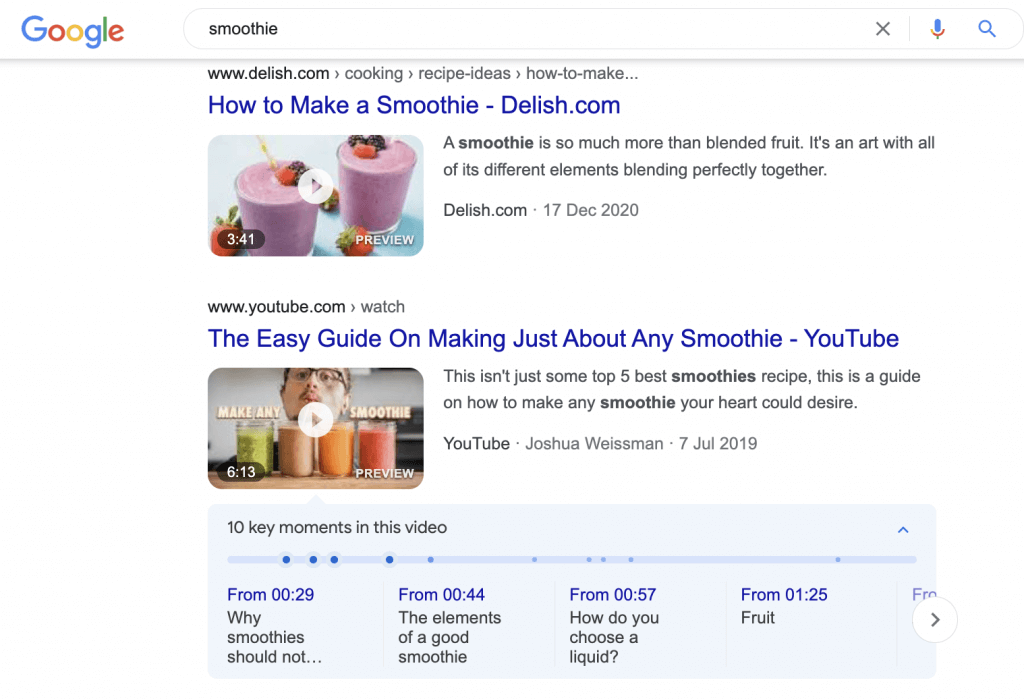Activate voice search with the microphone icon
1024x699 pixels.
click(937, 29)
